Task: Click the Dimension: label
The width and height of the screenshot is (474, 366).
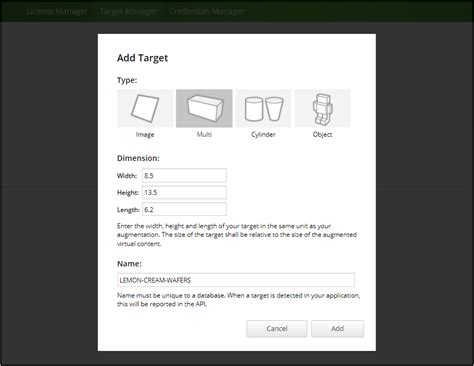Action: [138, 158]
